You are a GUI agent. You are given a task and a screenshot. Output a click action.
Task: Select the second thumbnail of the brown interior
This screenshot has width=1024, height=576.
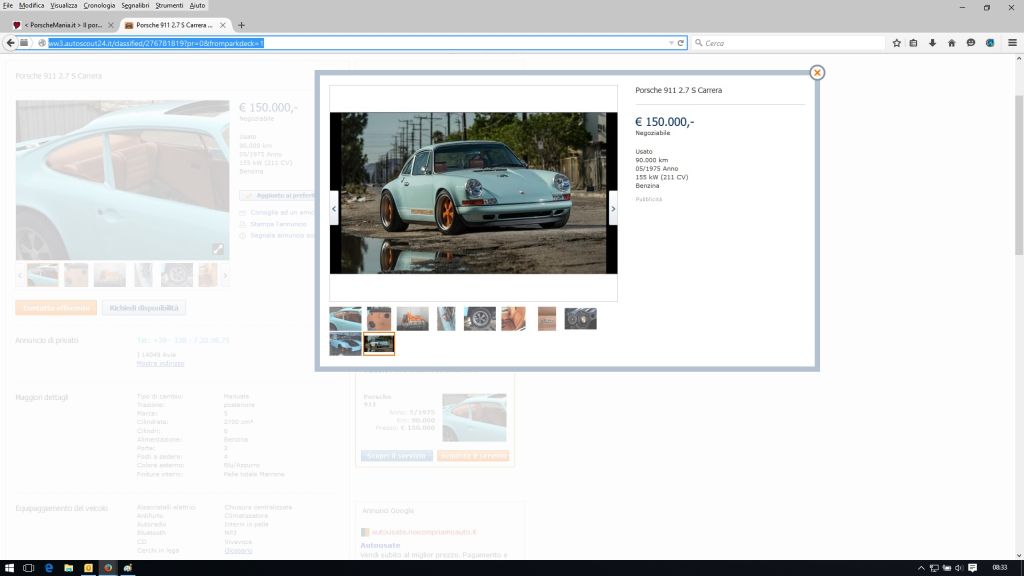point(379,319)
